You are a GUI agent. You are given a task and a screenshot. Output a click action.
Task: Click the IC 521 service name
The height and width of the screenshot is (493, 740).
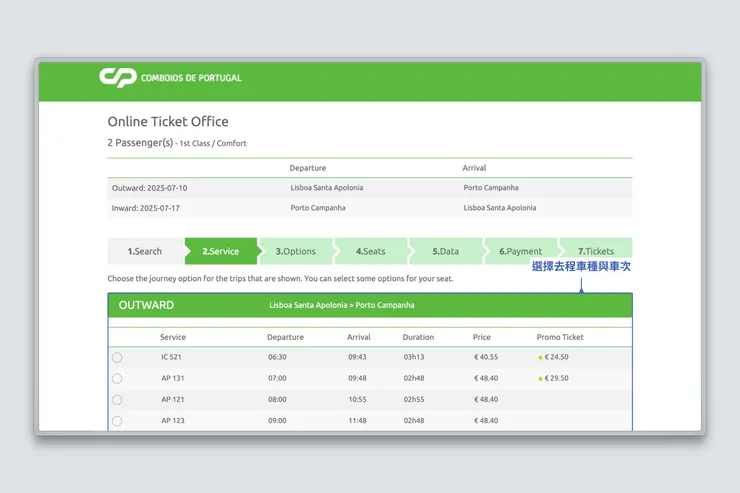(171, 357)
